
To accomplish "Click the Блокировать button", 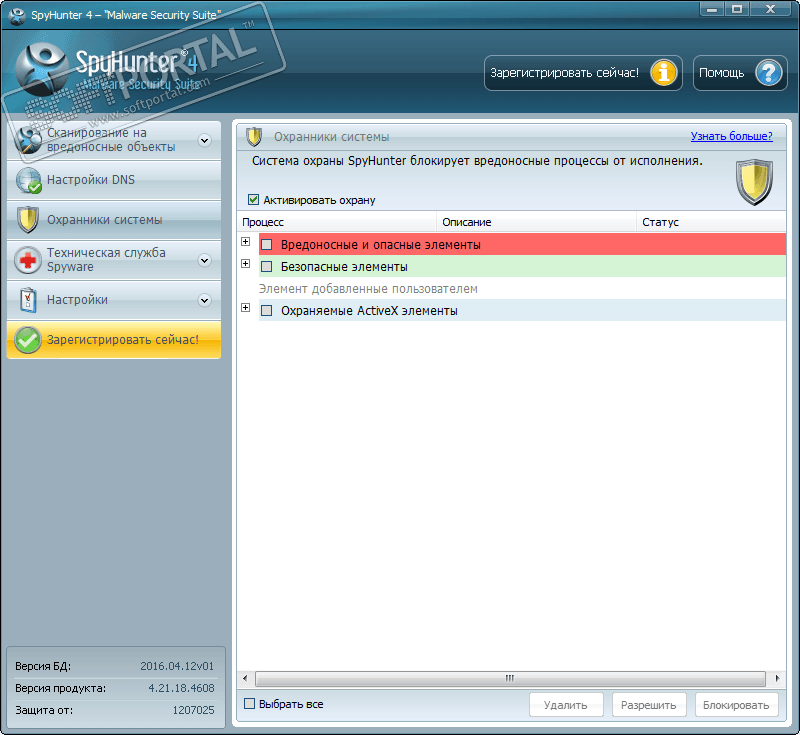I will [x=736, y=705].
